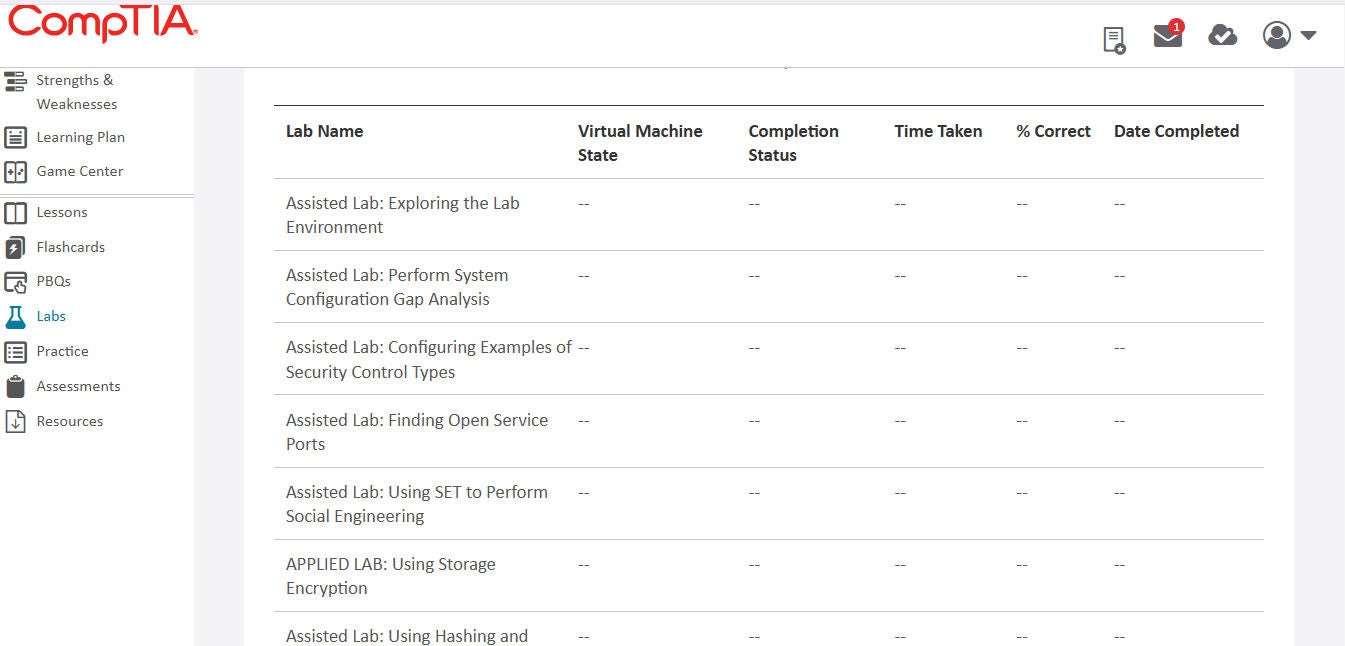
Task: Click the Resources download icon
Action: 15,421
